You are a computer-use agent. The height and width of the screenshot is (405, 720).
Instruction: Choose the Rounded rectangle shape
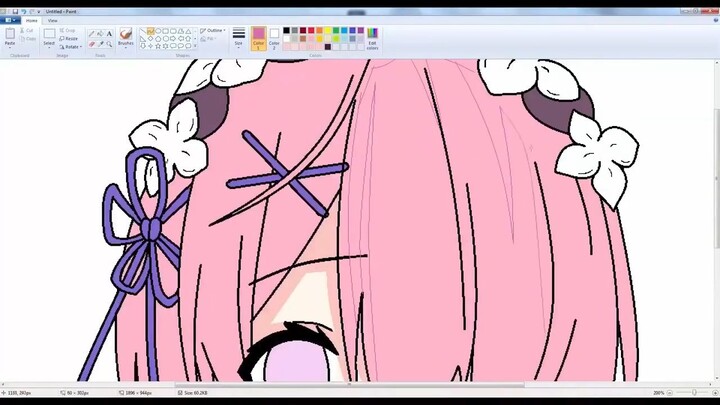(173, 31)
